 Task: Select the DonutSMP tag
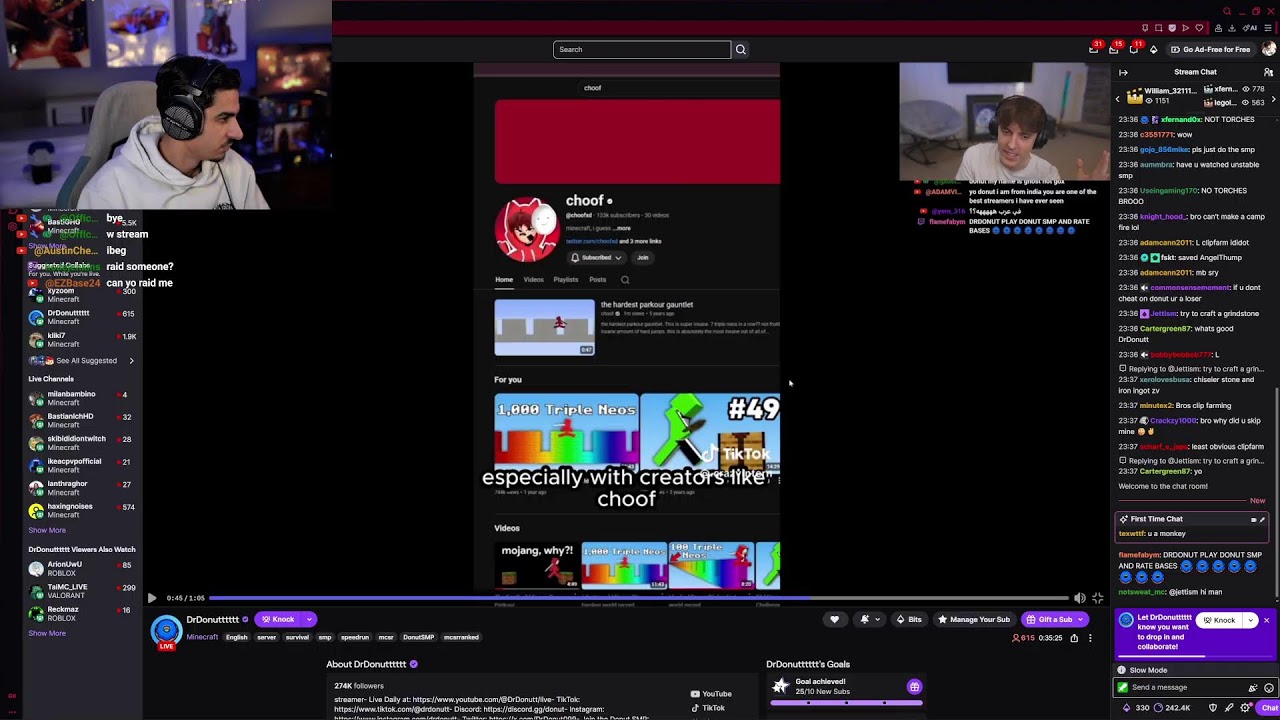[x=418, y=637]
